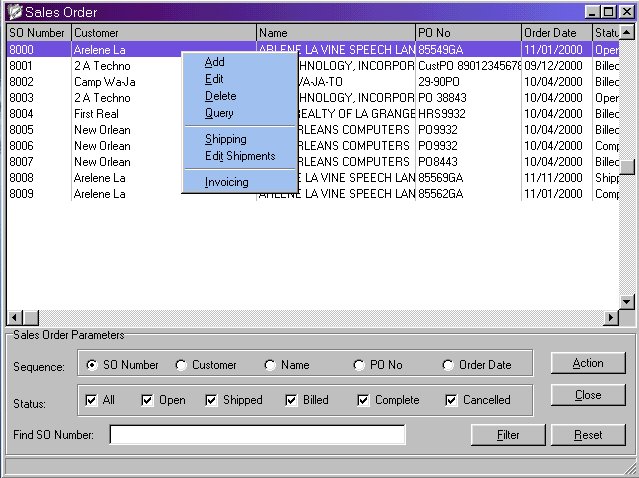Select the Customer sequence radio button
The height and width of the screenshot is (478, 639).
click(x=181, y=365)
